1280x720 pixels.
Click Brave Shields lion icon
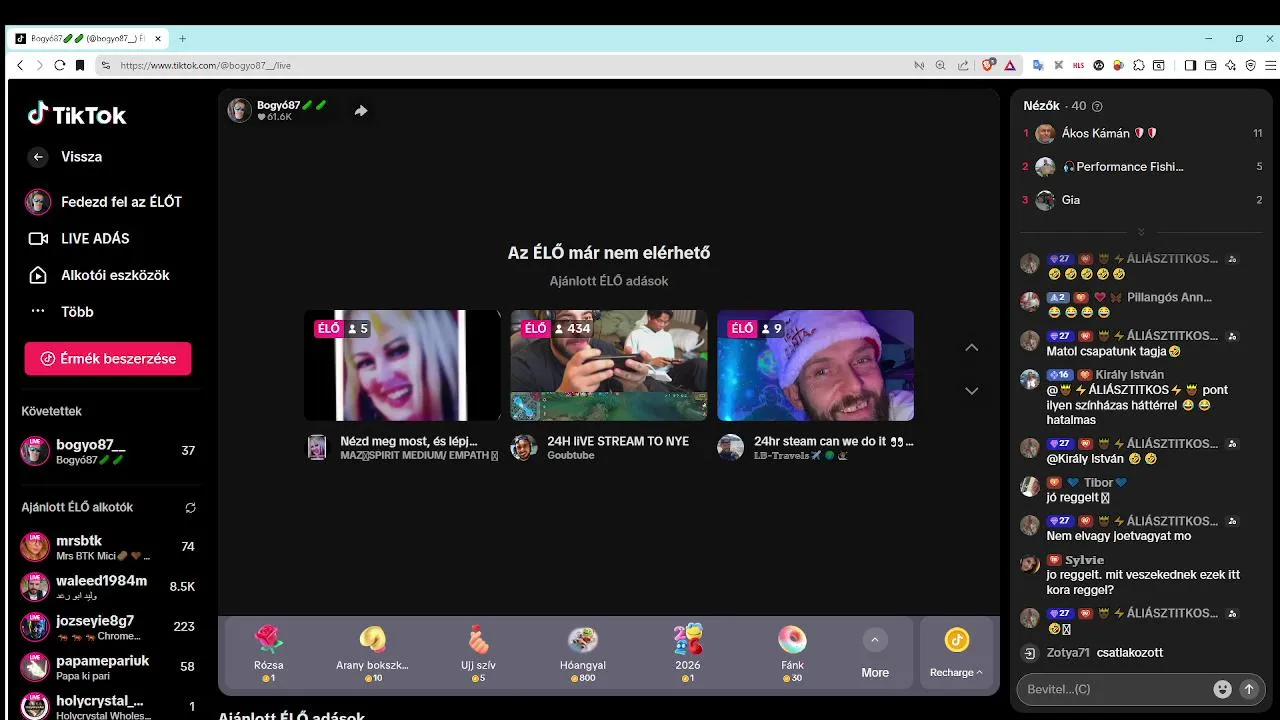[x=988, y=65]
